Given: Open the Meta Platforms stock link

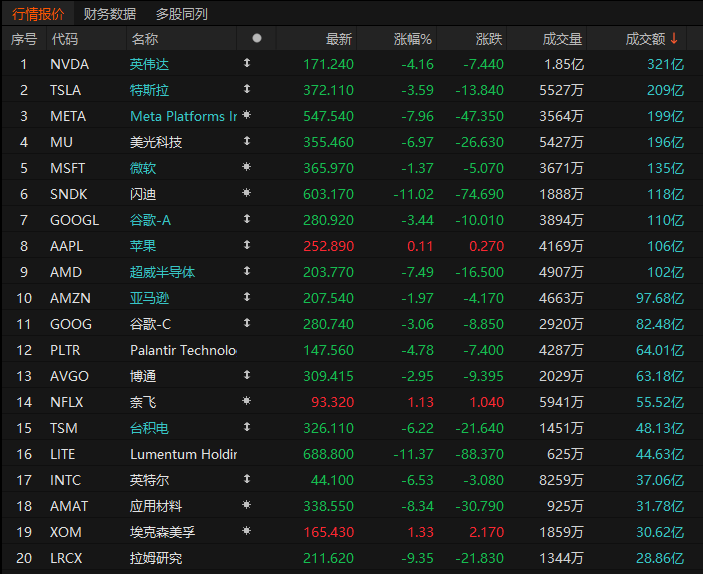Looking at the screenshot, I should [x=183, y=116].
